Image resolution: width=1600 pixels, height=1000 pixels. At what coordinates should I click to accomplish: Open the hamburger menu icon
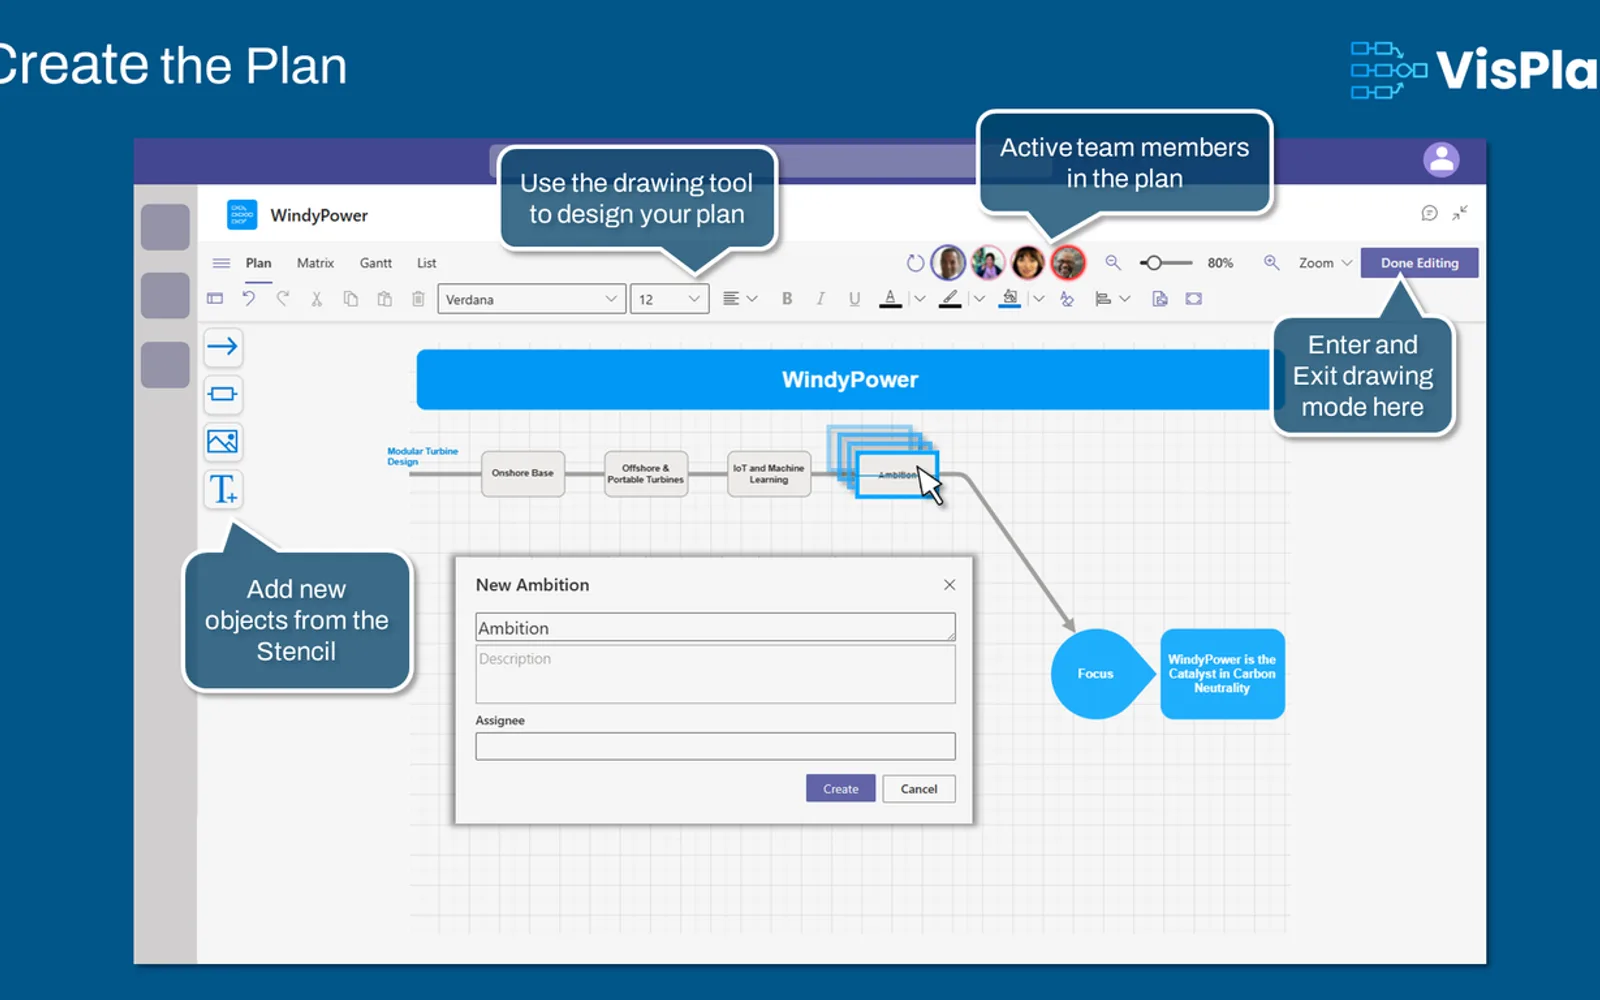[221, 263]
